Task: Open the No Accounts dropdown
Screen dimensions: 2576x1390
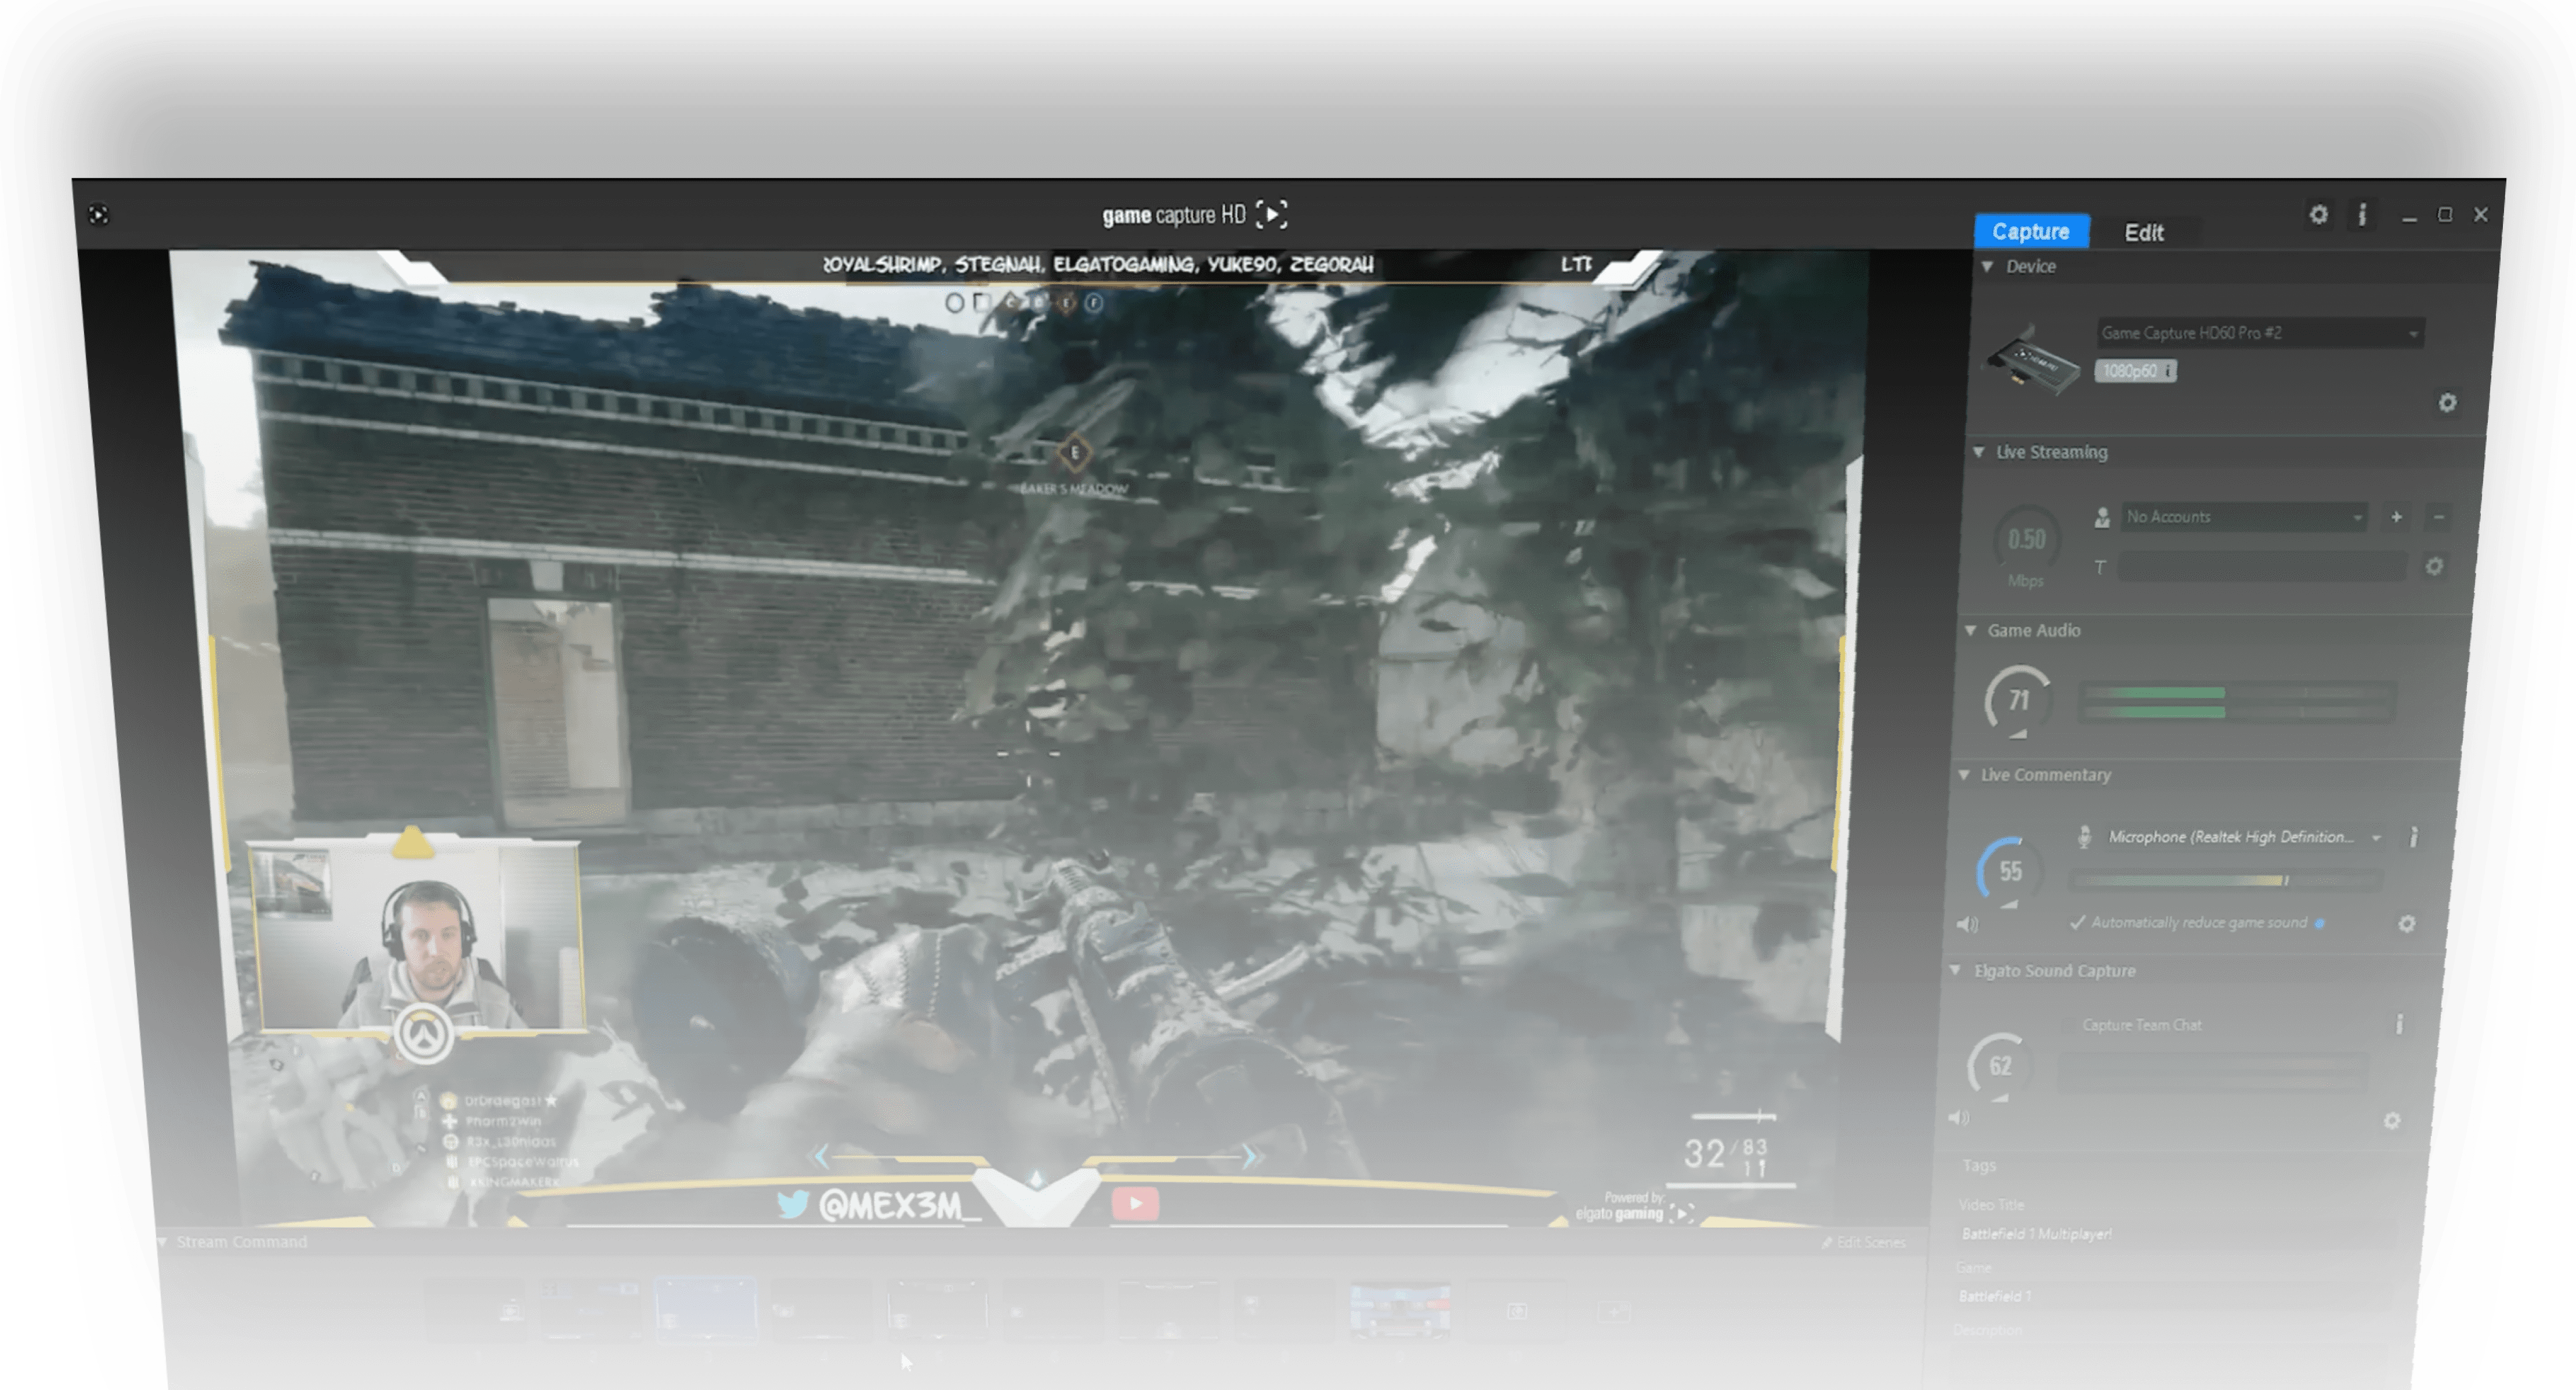Action: pyautogui.click(x=2244, y=517)
